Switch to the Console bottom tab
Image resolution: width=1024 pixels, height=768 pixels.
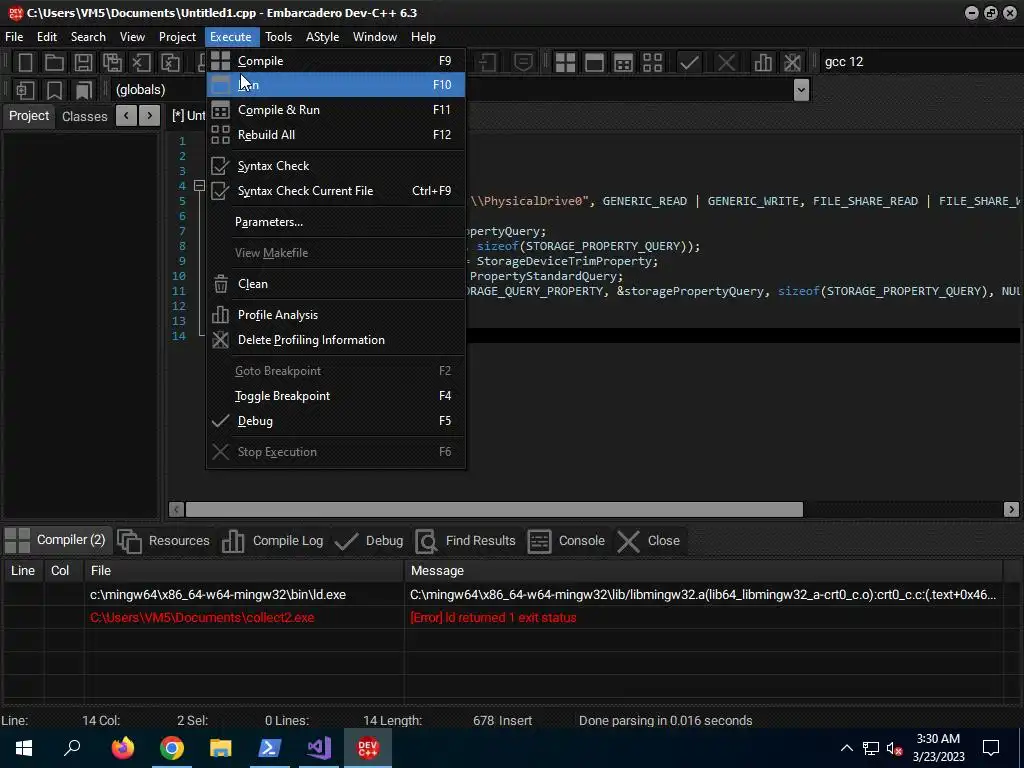pos(566,541)
